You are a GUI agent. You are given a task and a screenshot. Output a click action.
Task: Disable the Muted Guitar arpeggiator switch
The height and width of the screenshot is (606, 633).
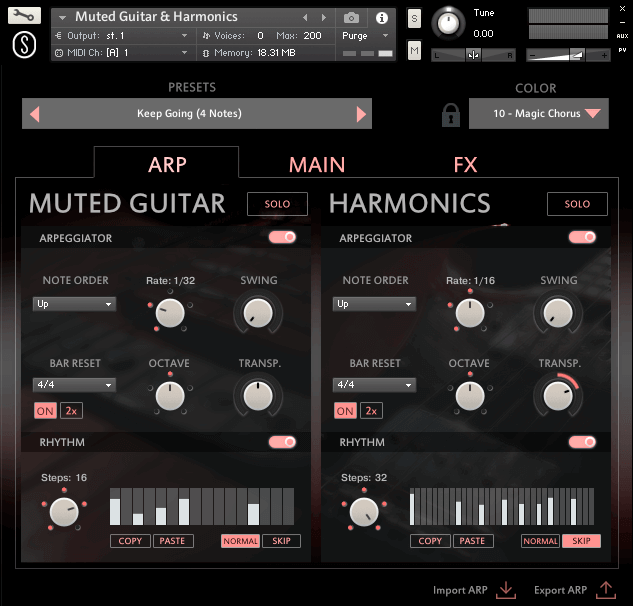282,238
